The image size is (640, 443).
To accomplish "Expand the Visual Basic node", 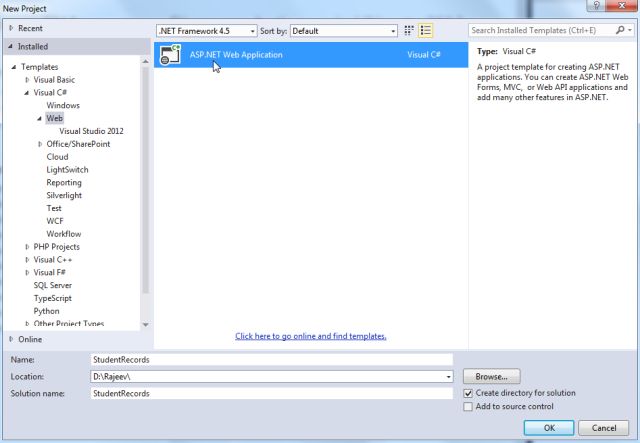I will tap(27, 80).
